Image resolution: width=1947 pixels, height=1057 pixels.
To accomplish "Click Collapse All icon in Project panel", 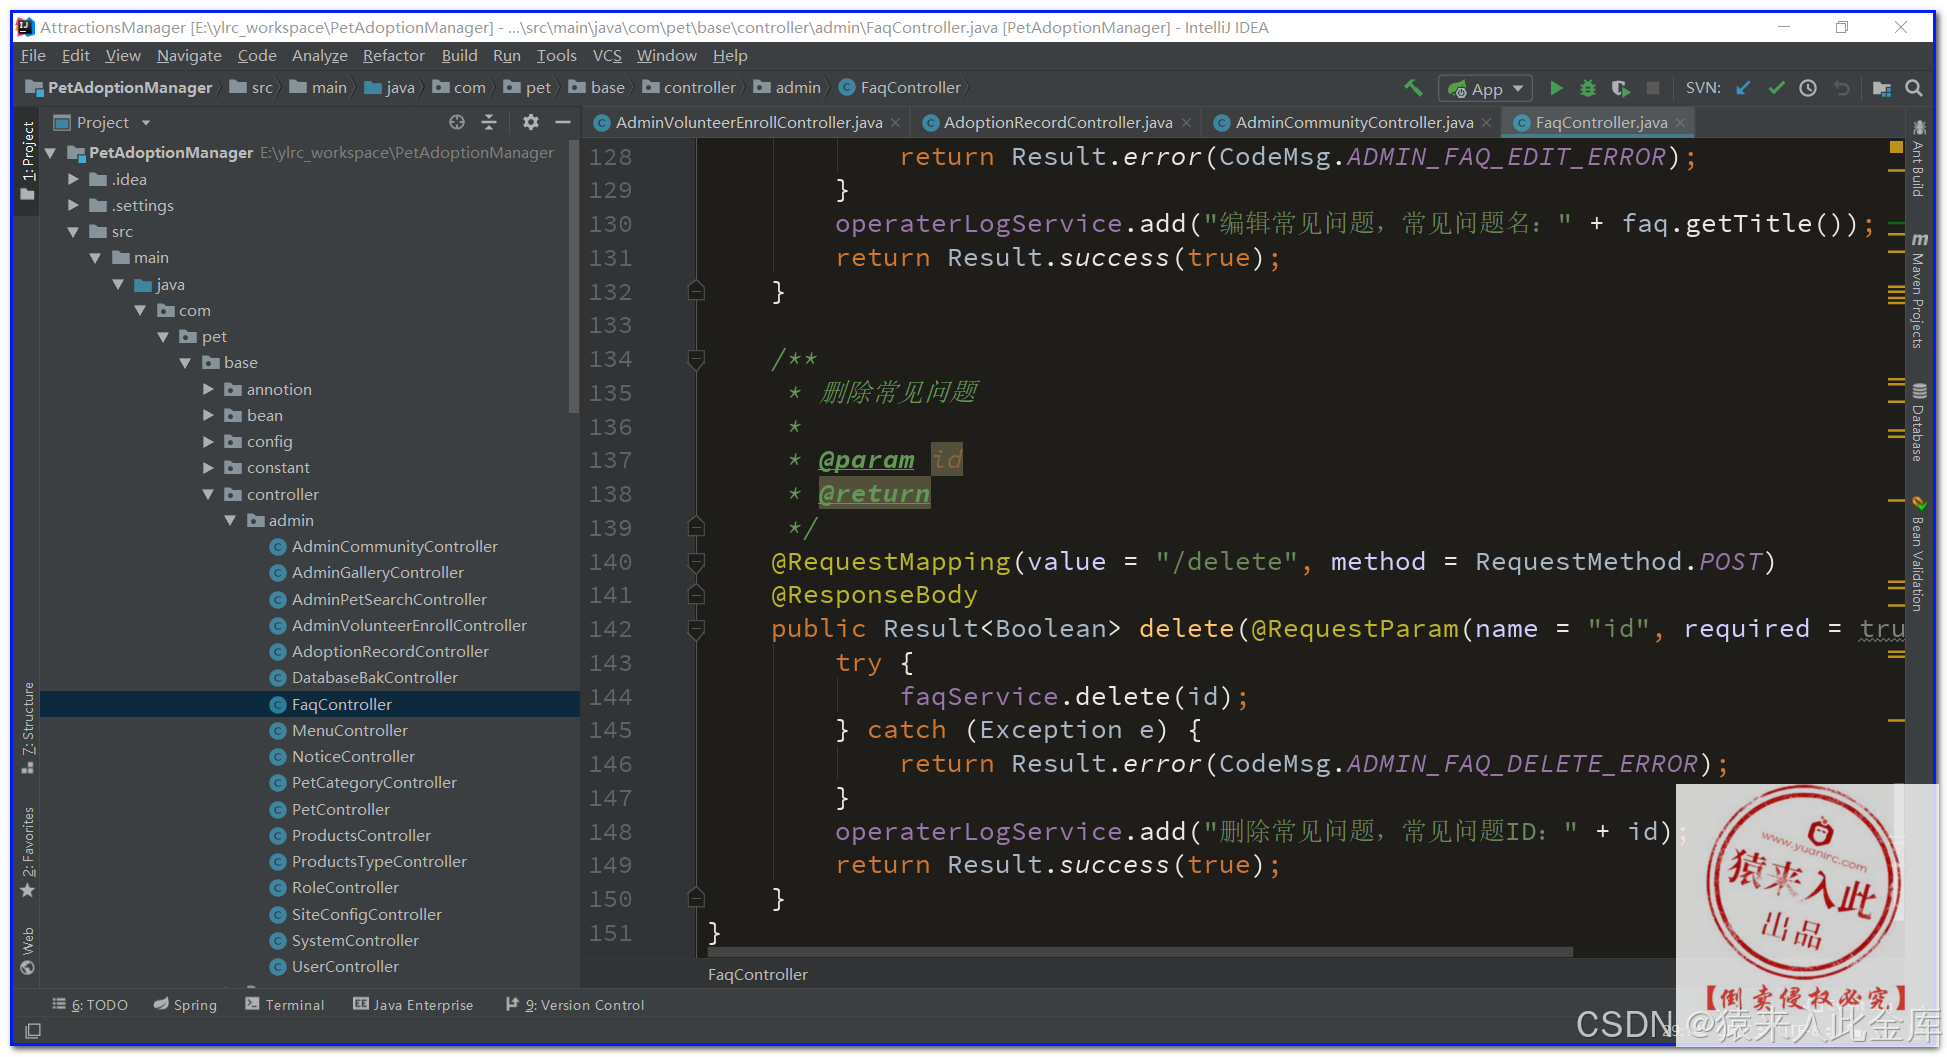I will point(489,122).
